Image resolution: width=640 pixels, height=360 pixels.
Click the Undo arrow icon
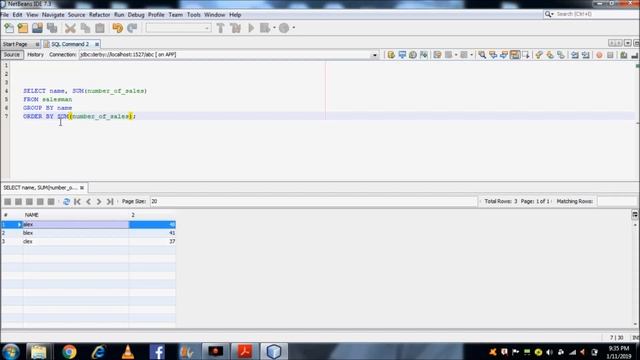click(x=118, y=28)
